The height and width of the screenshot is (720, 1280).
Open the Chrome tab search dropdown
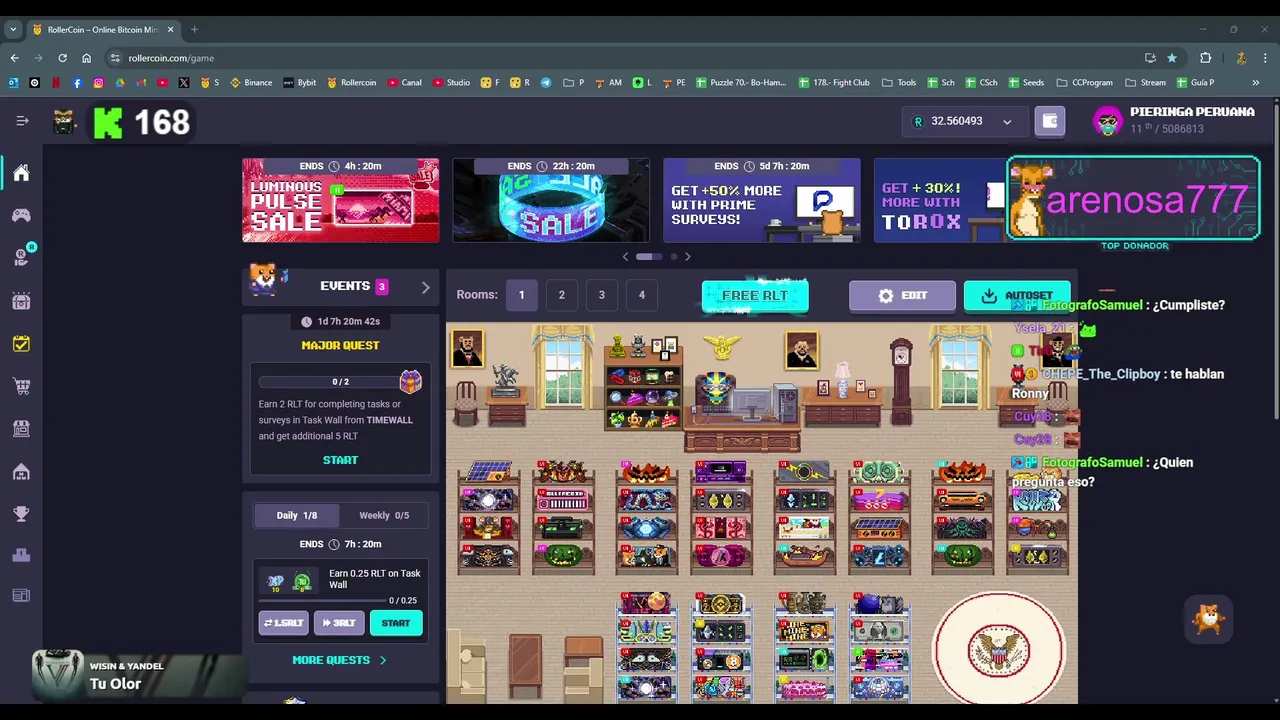13,30
